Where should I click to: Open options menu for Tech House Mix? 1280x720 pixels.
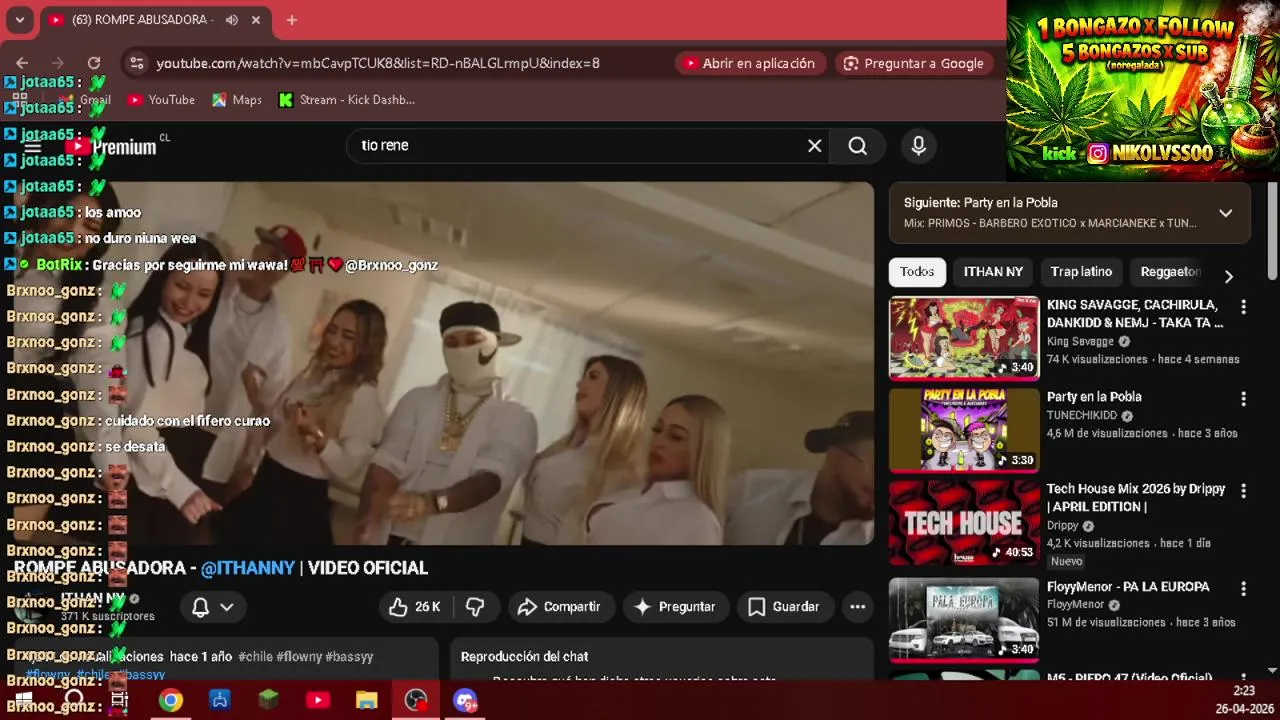1244,491
